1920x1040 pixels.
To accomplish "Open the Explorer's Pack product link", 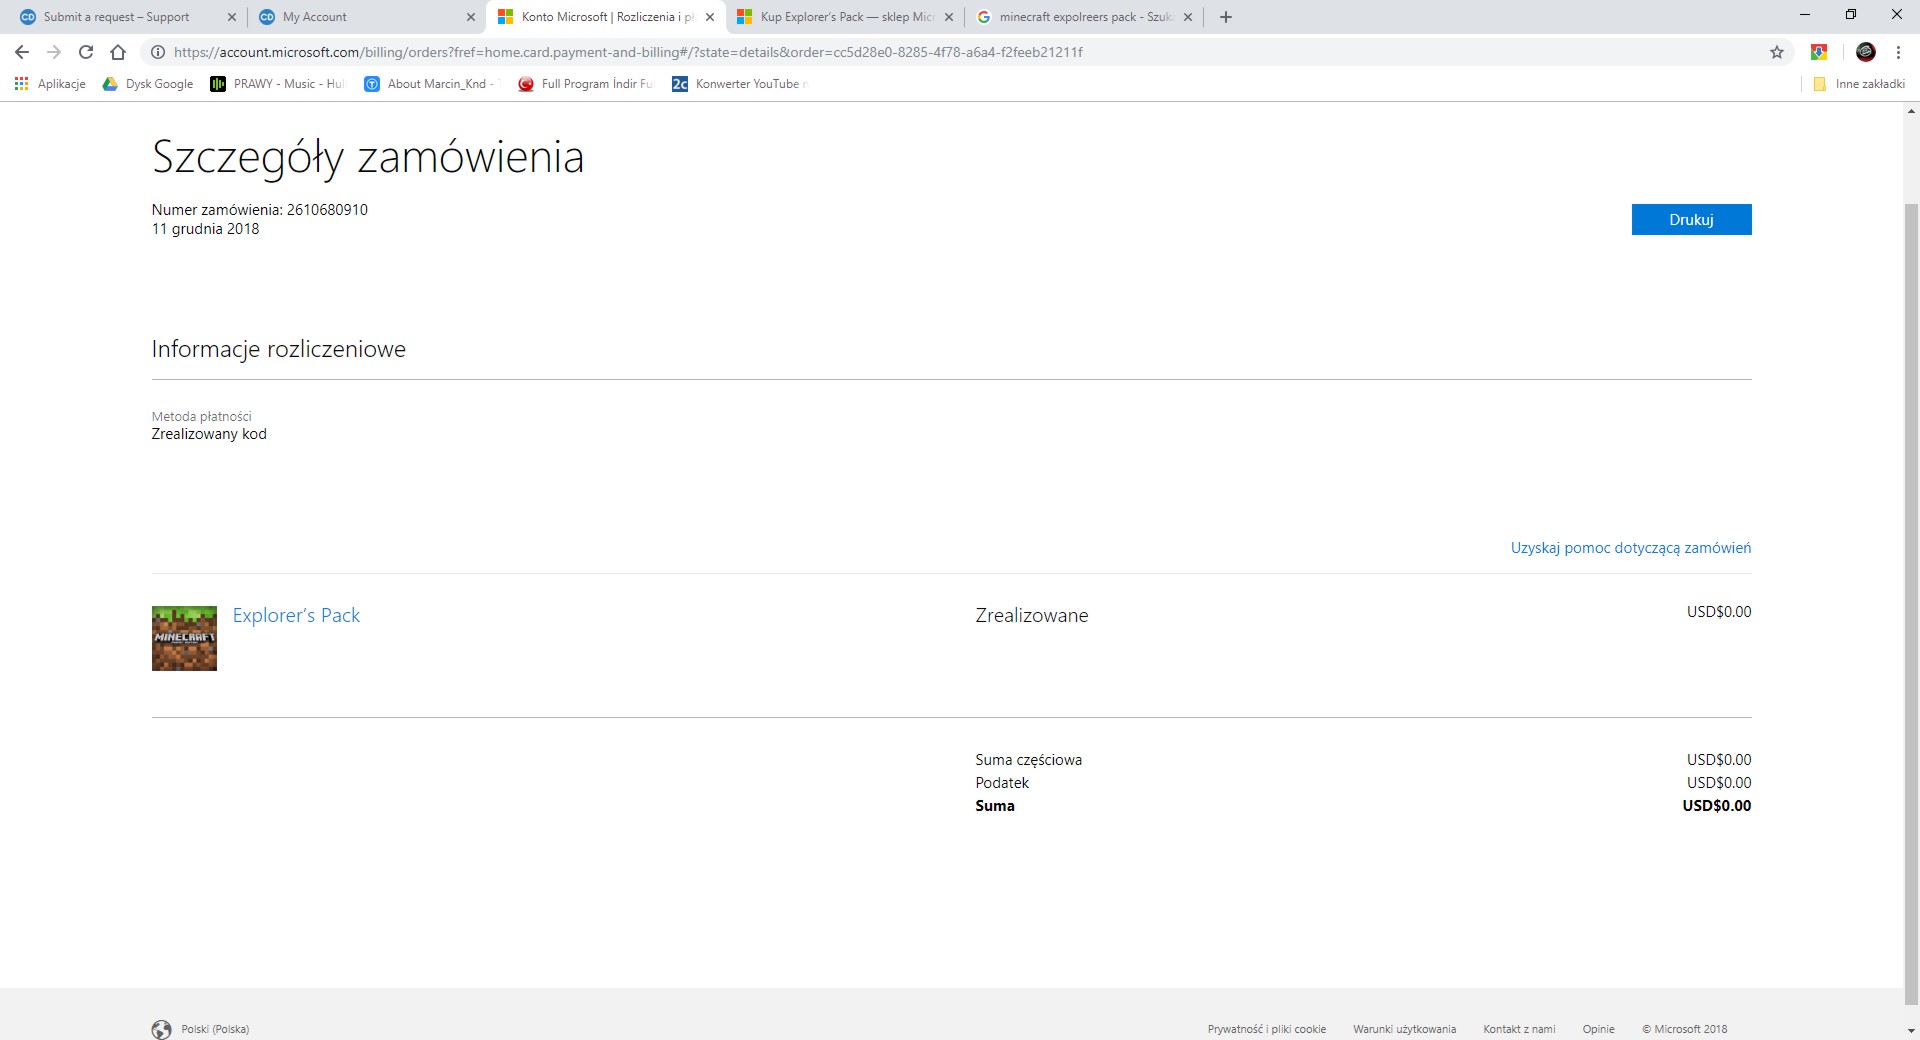I will click(x=296, y=616).
